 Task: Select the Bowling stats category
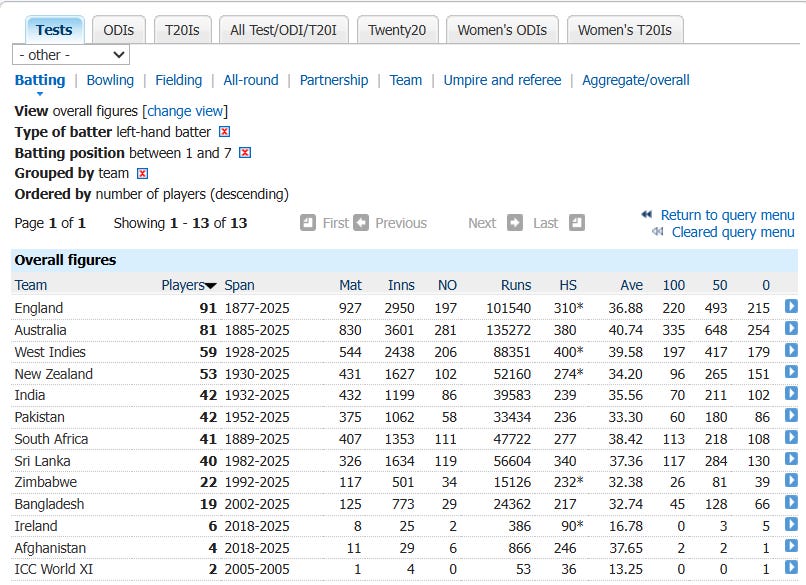(110, 80)
